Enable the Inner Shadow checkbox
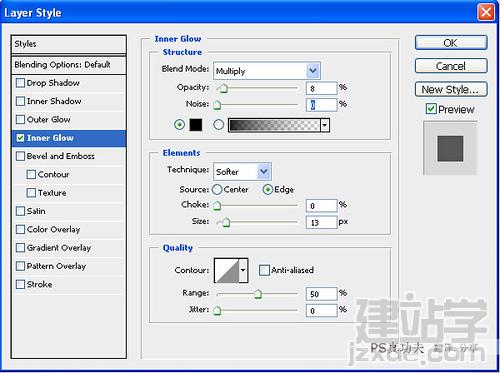Screen dimensions: 500x373 point(20,101)
